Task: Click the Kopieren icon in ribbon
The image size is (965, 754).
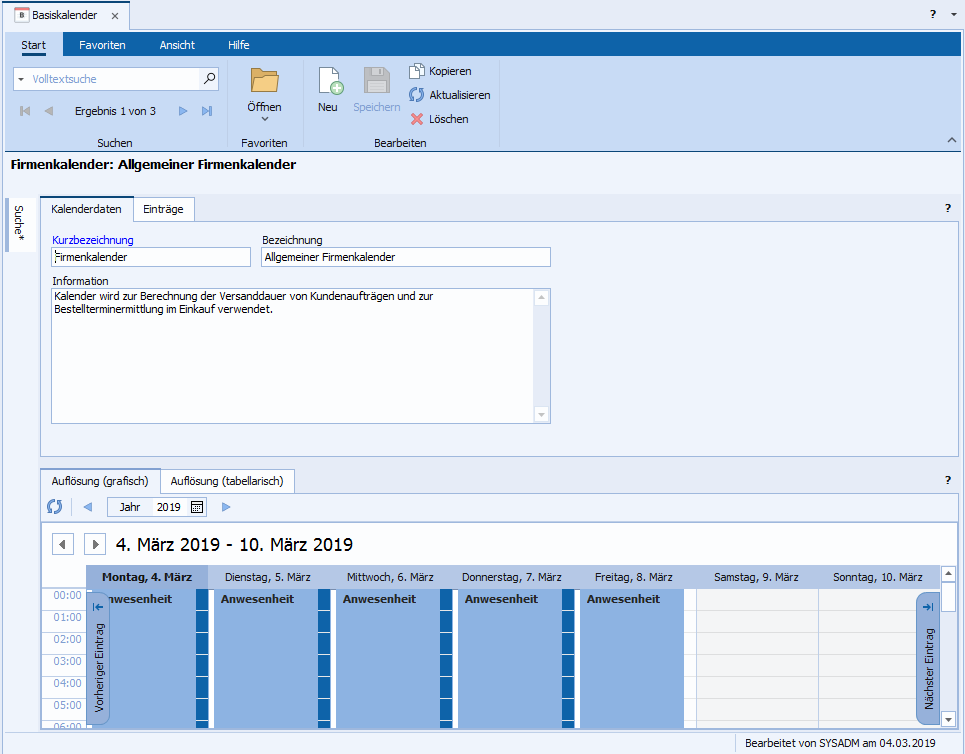Action: tap(417, 71)
